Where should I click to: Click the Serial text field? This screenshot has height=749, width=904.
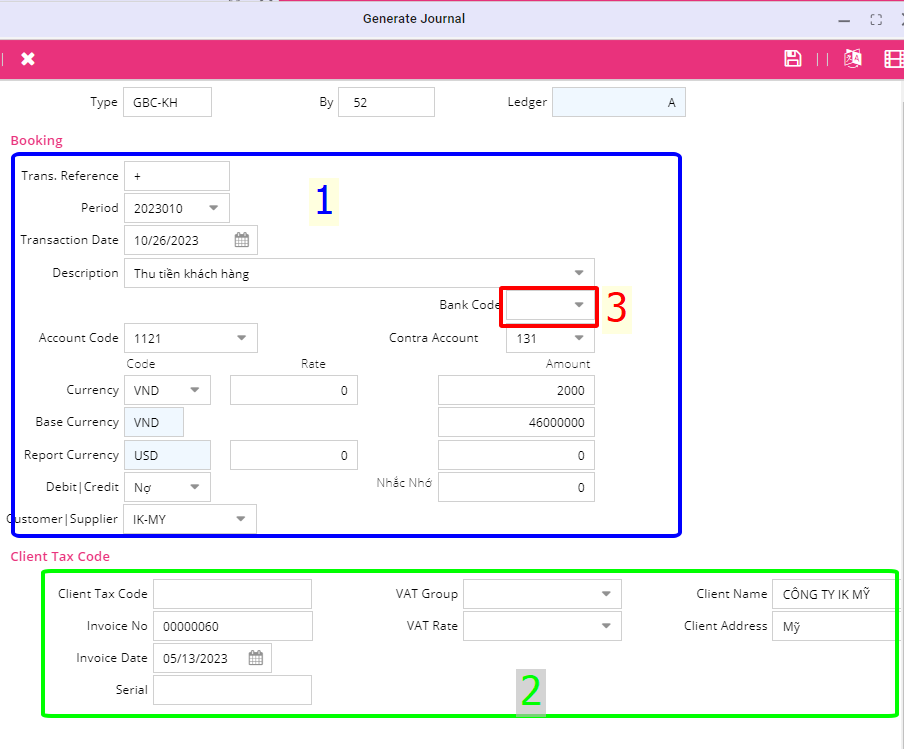tap(232, 690)
